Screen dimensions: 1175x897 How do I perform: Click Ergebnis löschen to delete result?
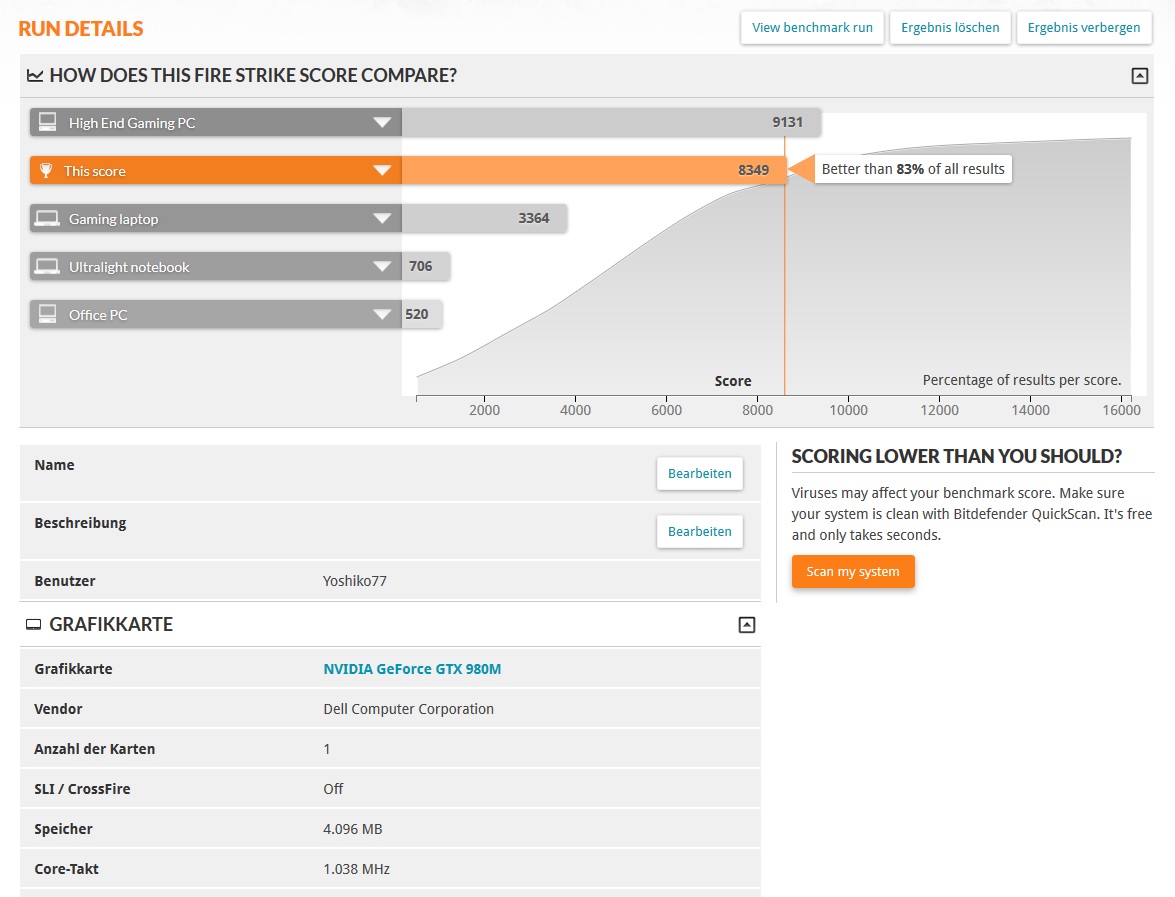(x=950, y=28)
